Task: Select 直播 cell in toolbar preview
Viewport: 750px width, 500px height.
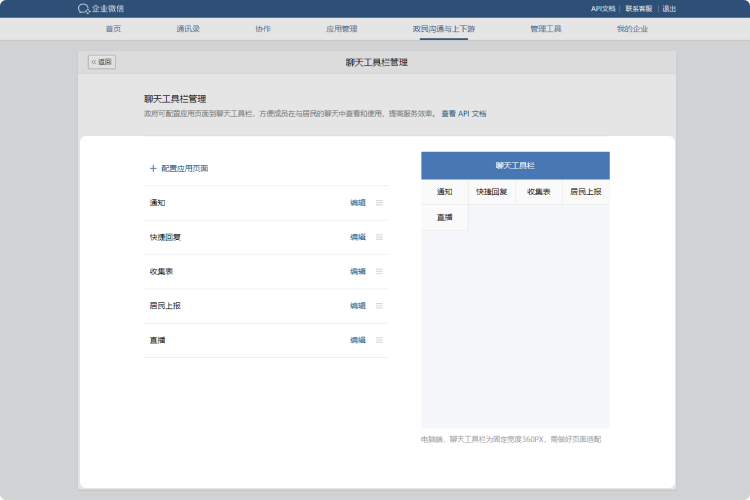Action: point(444,218)
